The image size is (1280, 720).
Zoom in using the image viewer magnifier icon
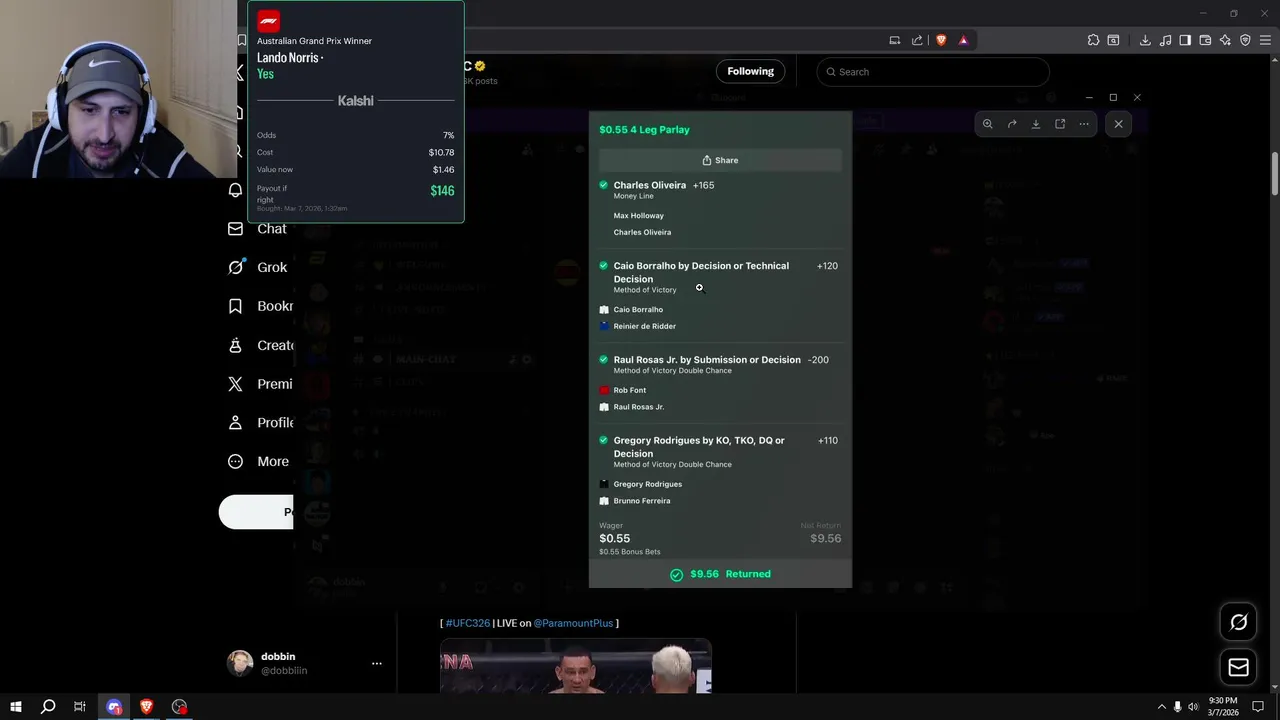(x=987, y=124)
